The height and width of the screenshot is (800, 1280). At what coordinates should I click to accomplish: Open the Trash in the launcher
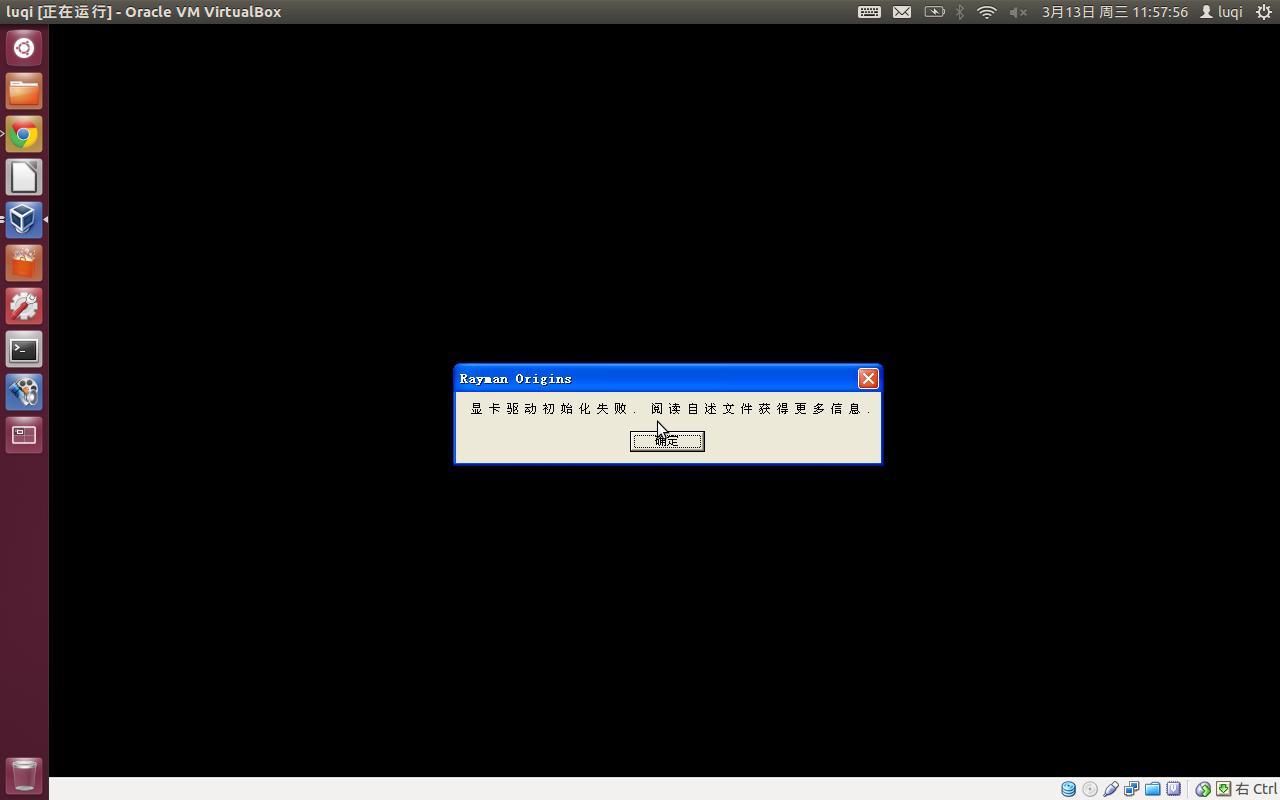tap(24, 775)
